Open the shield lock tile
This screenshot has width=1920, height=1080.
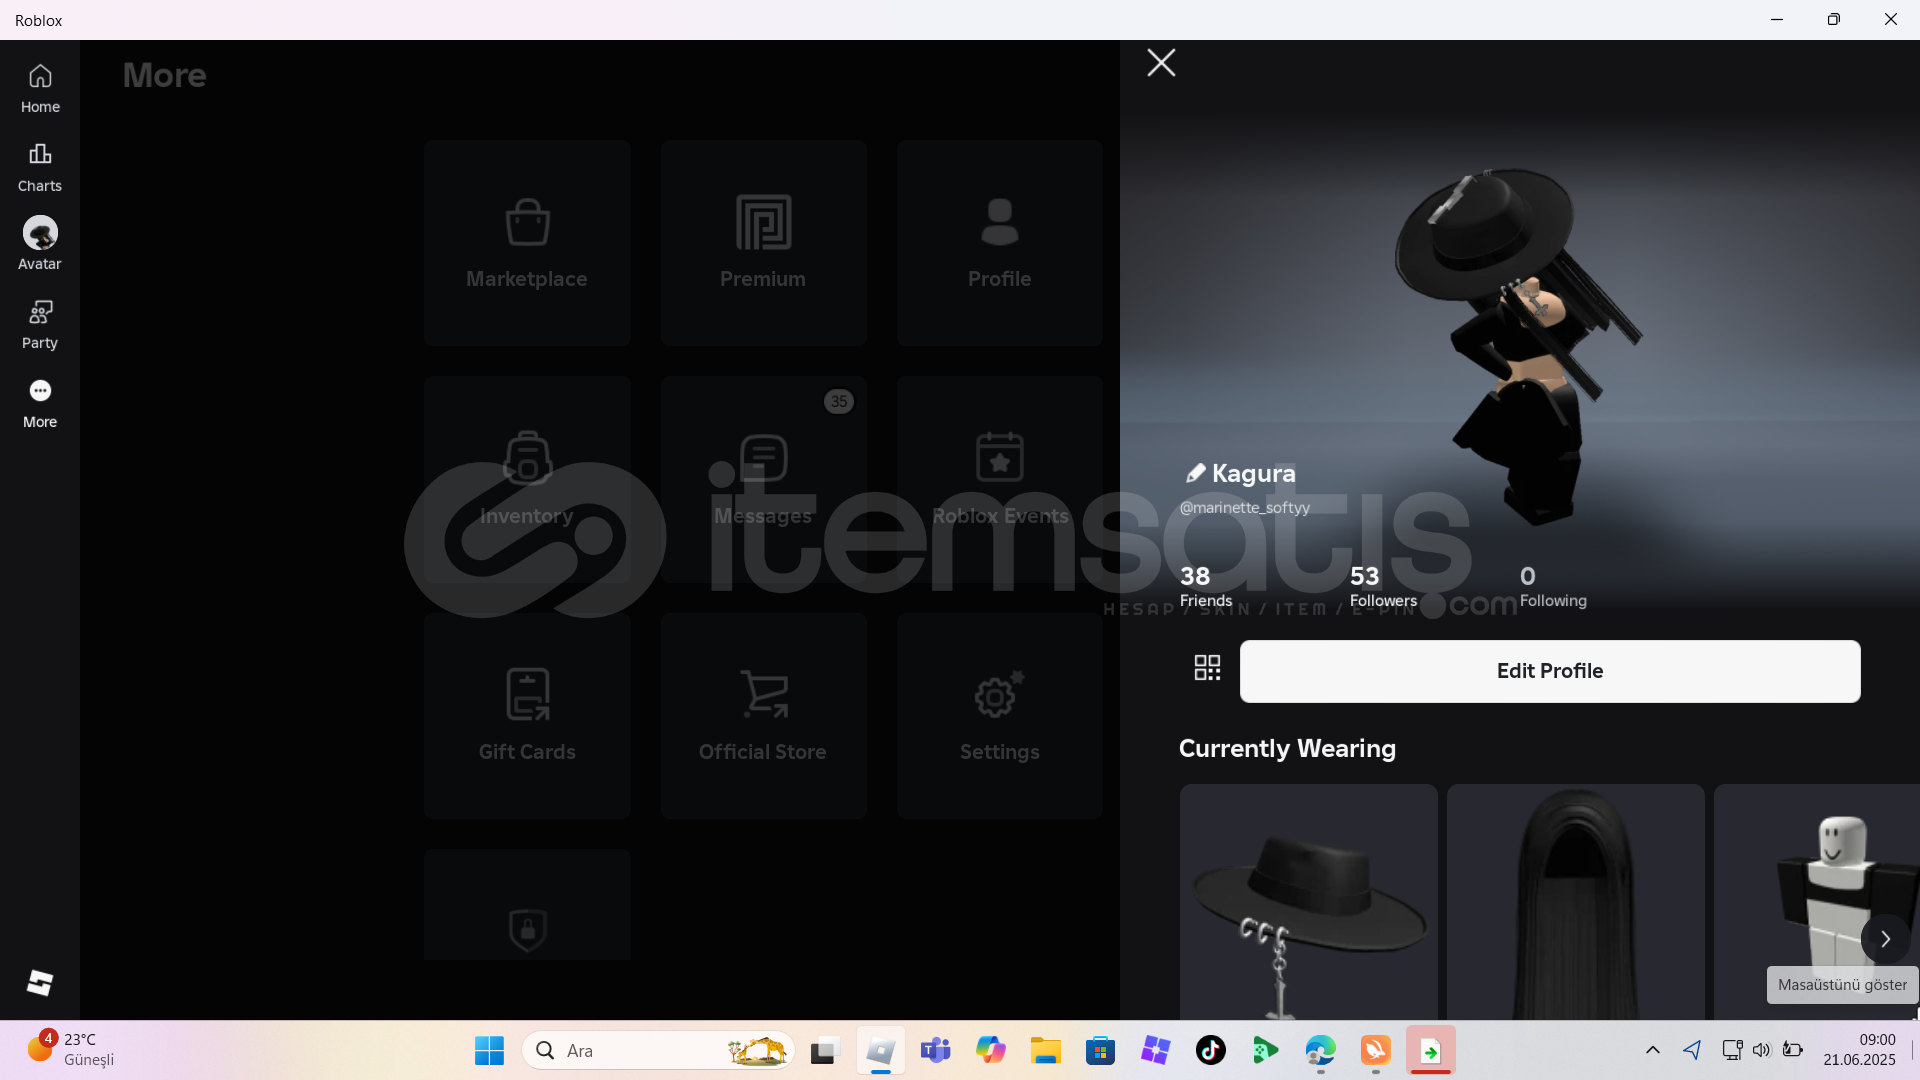click(x=527, y=905)
